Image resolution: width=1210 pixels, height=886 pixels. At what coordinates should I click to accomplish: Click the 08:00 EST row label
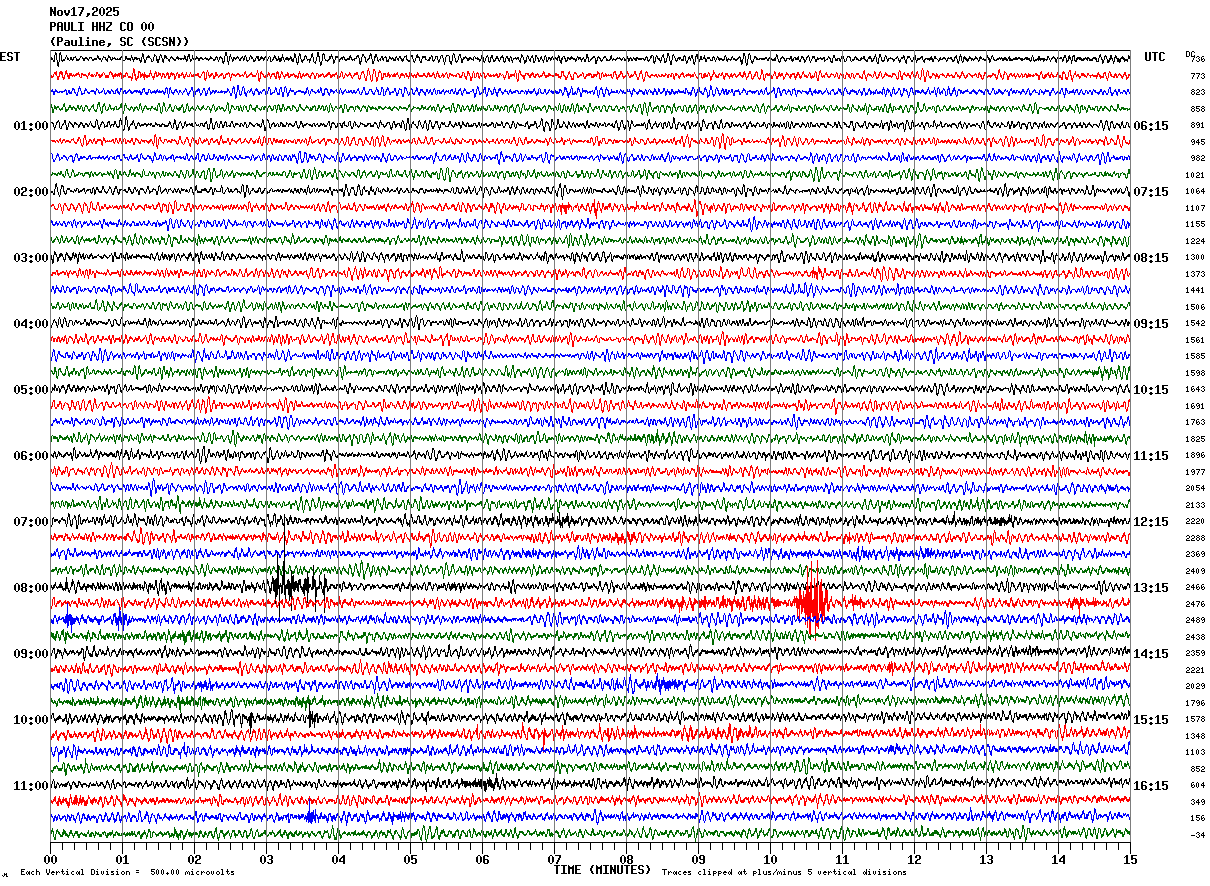[x=30, y=588]
